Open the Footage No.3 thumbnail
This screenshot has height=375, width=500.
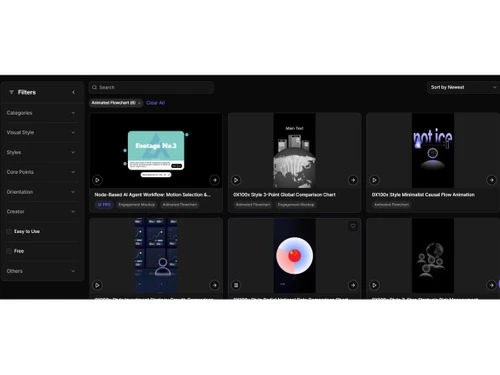pyautogui.click(x=156, y=151)
